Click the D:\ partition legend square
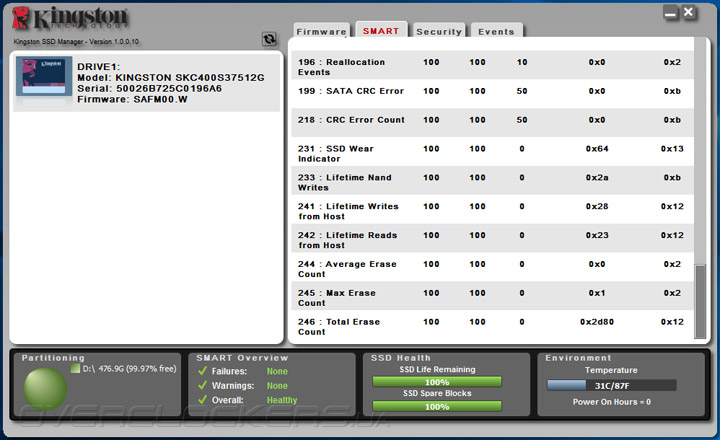The width and height of the screenshot is (720, 440). 75,368
